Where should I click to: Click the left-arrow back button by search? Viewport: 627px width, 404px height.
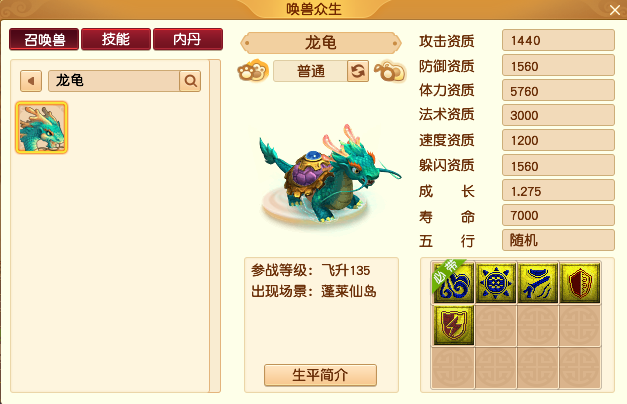coord(31,81)
